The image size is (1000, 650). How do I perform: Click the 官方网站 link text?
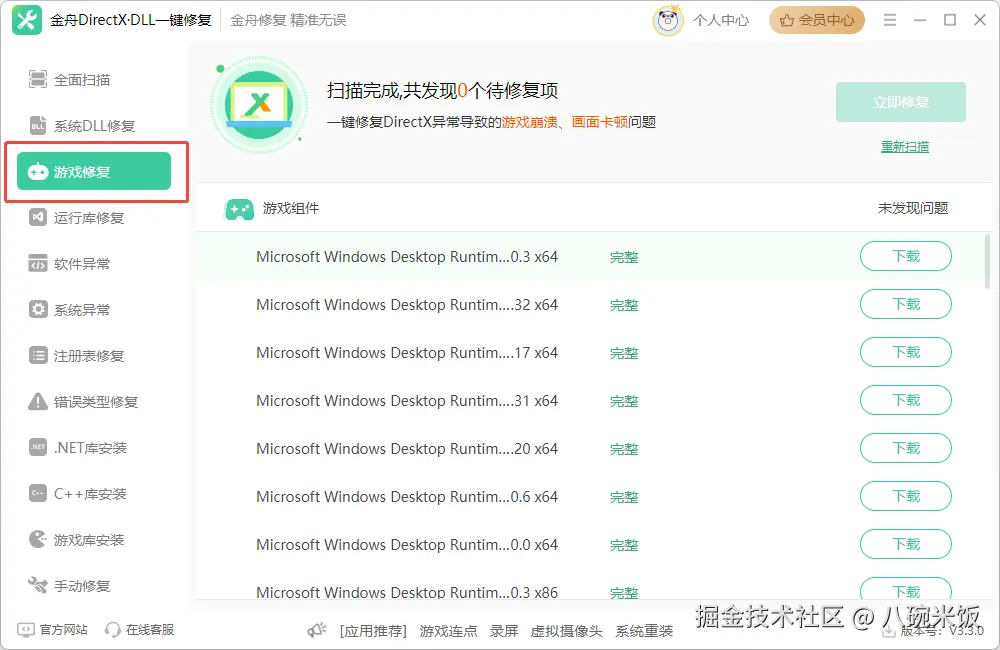pos(64,630)
